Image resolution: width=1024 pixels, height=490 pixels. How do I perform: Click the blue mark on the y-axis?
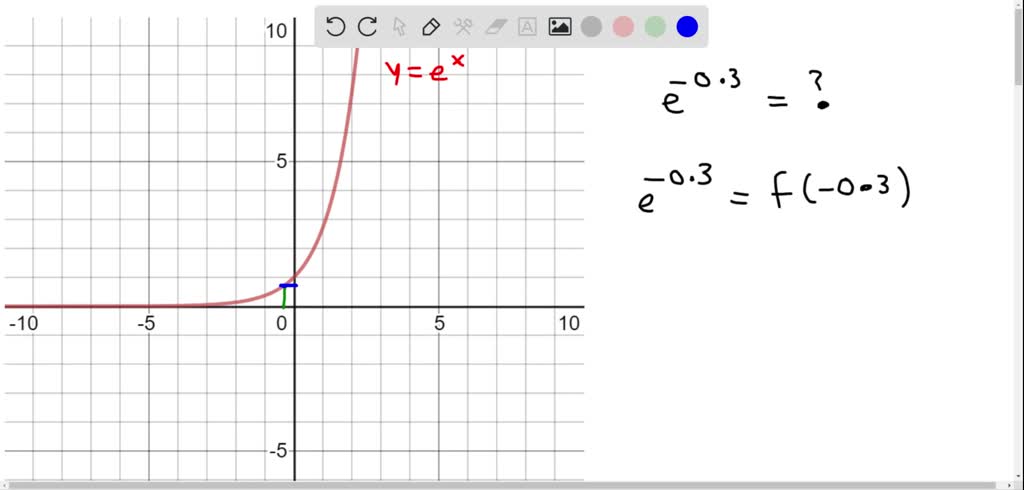pyautogui.click(x=288, y=286)
